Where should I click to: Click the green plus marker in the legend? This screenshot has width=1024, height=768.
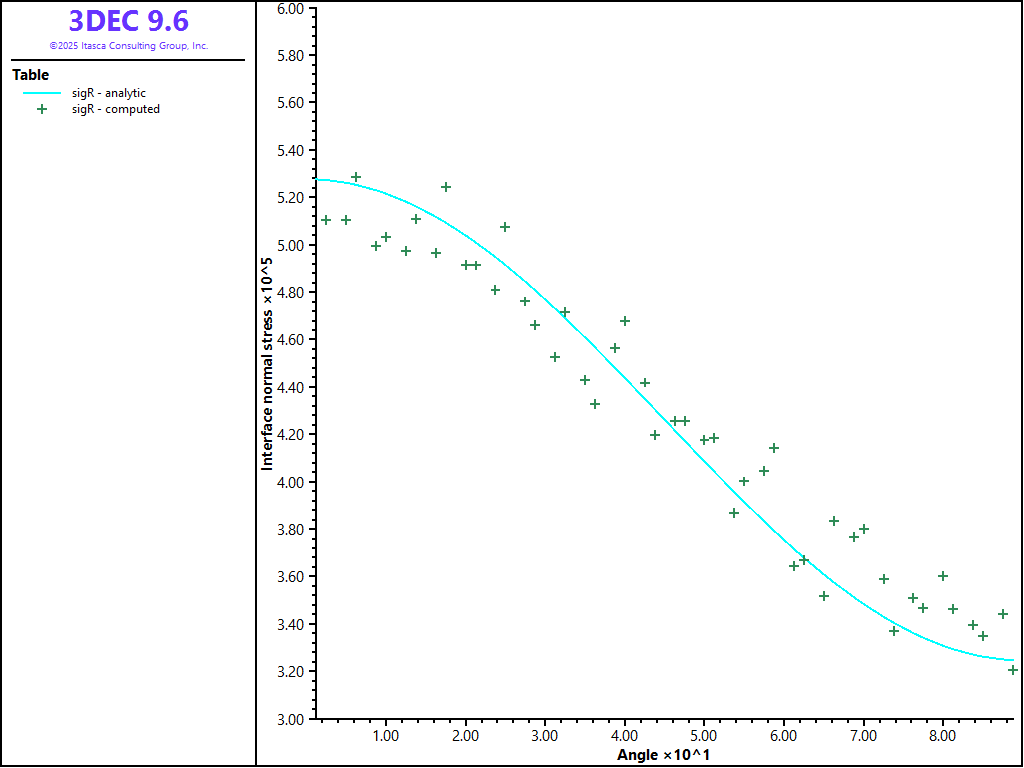click(x=42, y=110)
